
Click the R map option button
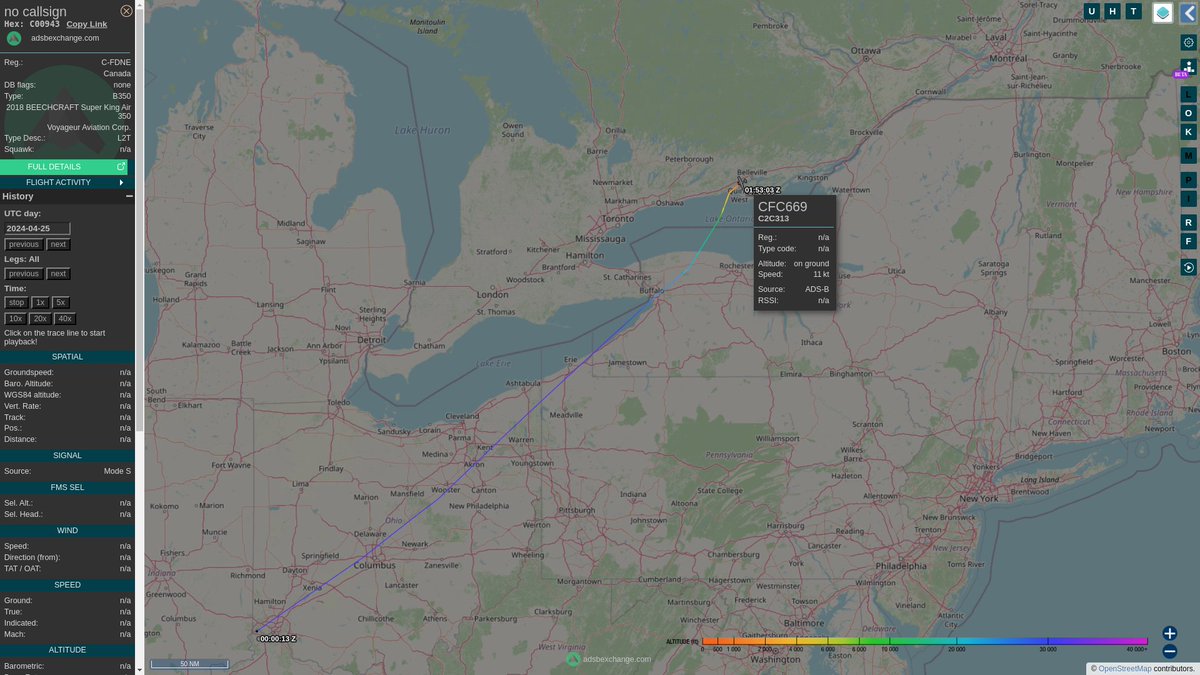point(1188,222)
